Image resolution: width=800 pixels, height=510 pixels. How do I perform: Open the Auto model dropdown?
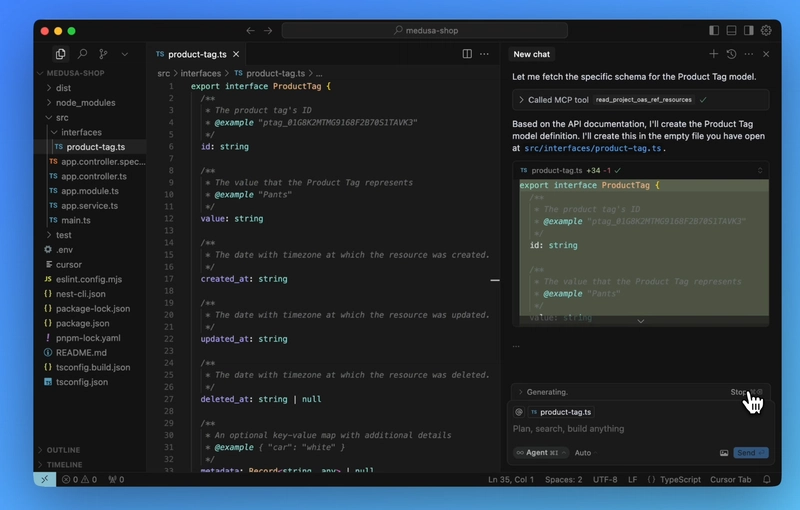[585, 452]
